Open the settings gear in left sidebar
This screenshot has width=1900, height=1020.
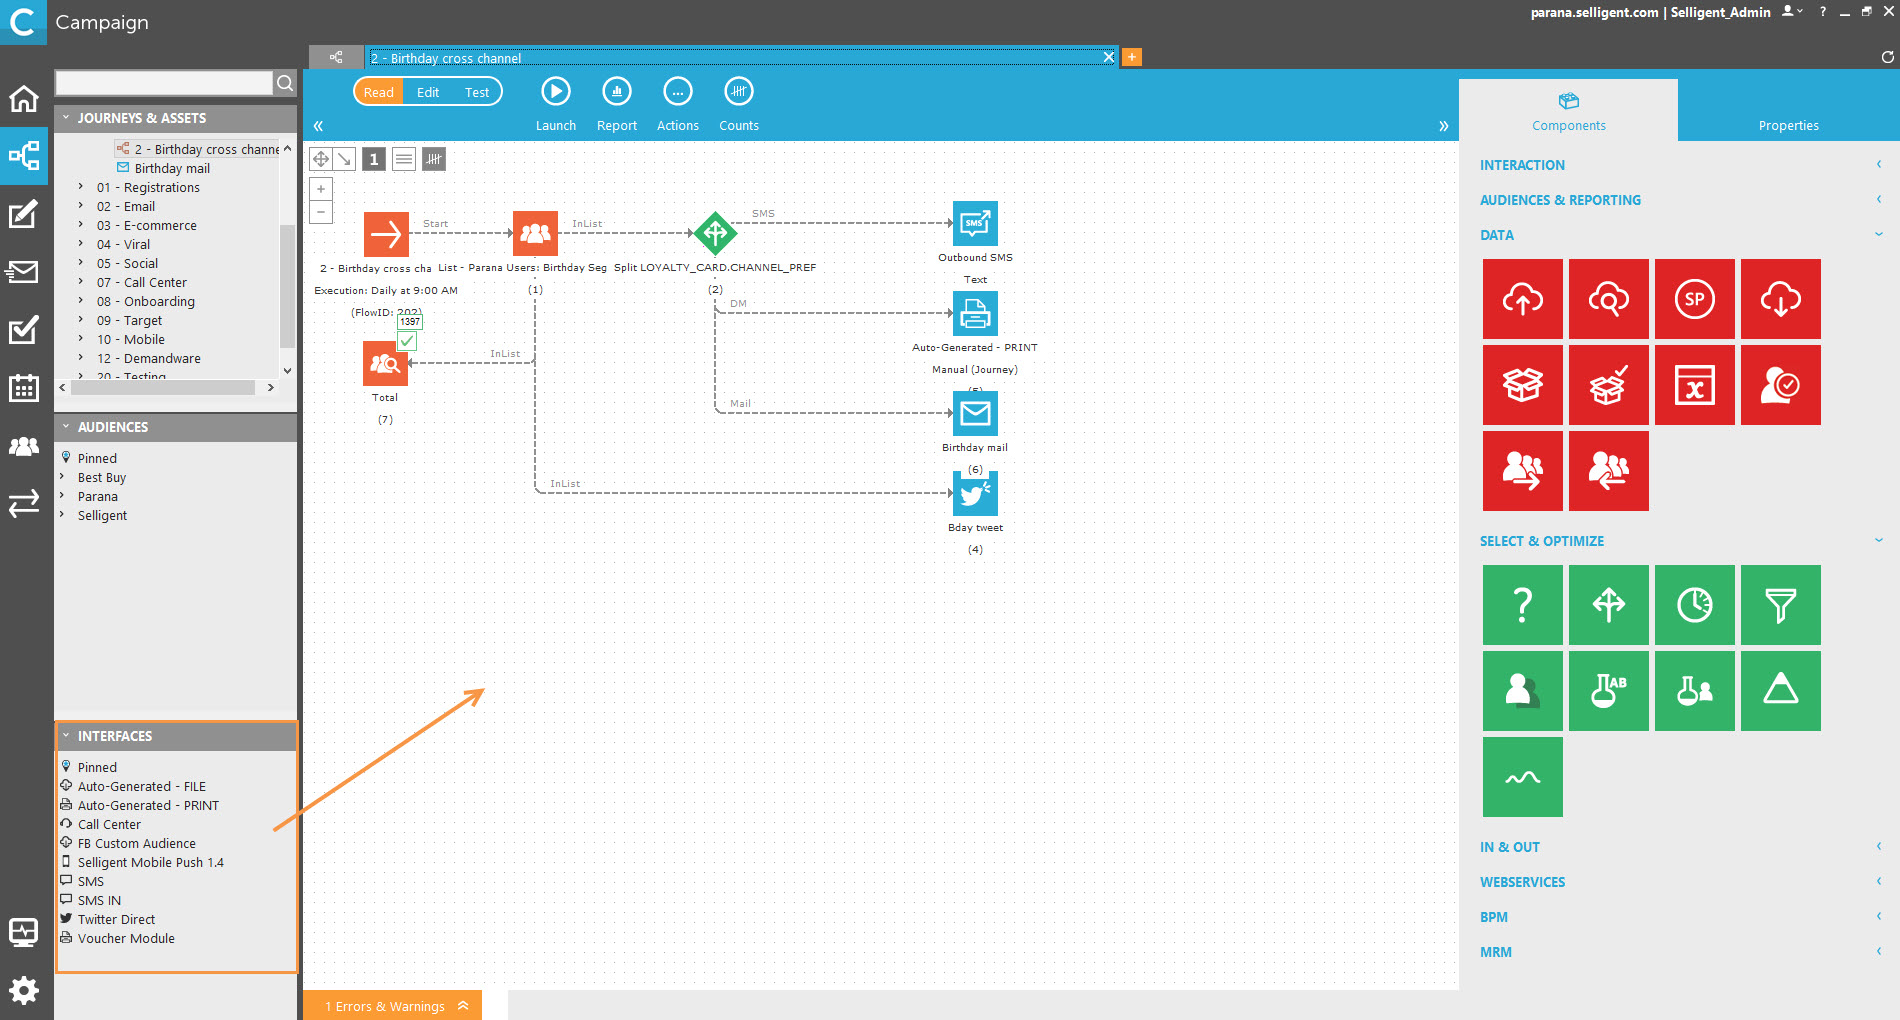pos(24,990)
